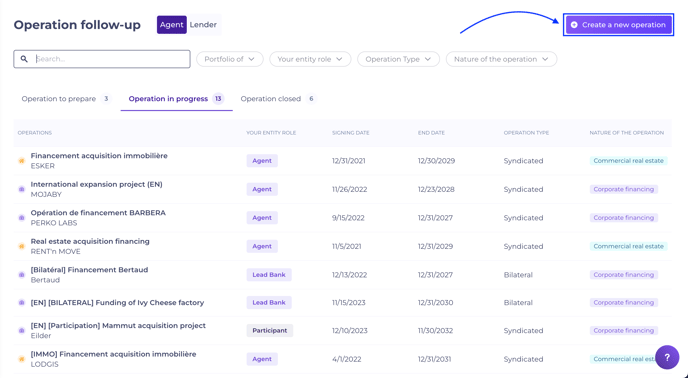688x378 pixels.
Task: Click Create a new operation button
Action: pos(619,25)
